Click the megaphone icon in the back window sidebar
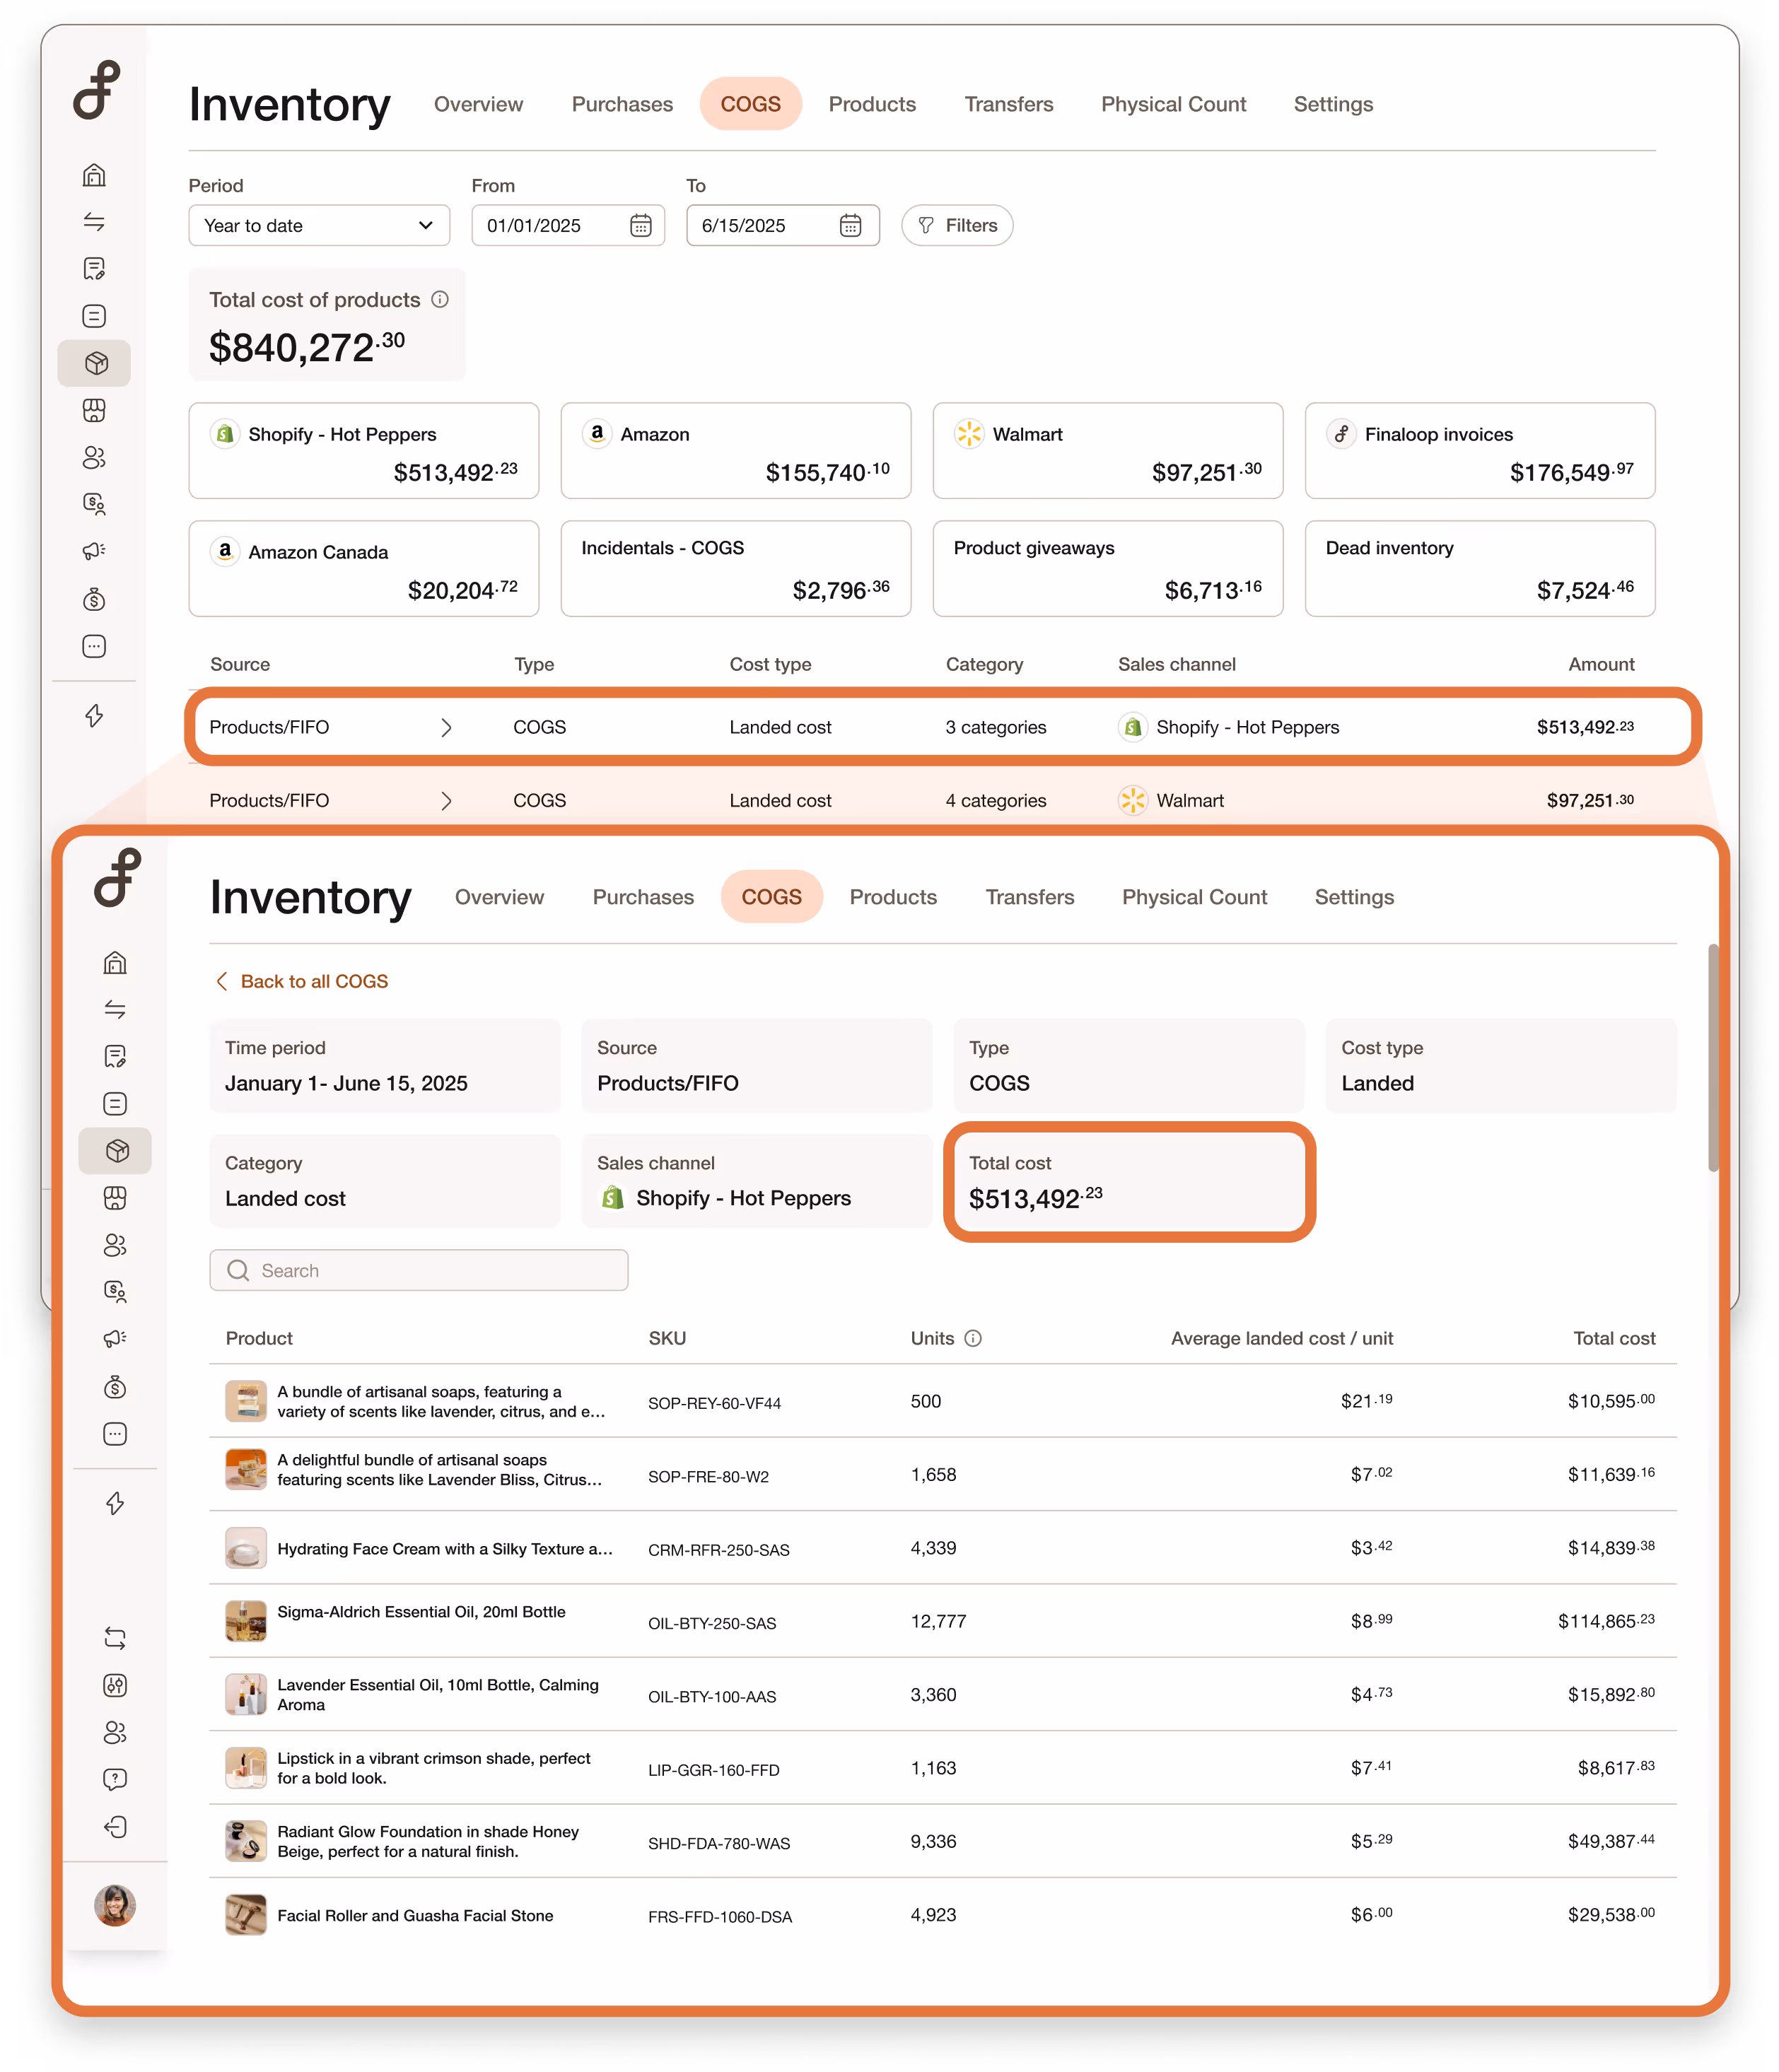Image resolution: width=1779 pixels, height=2072 pixels. [94, 551]
